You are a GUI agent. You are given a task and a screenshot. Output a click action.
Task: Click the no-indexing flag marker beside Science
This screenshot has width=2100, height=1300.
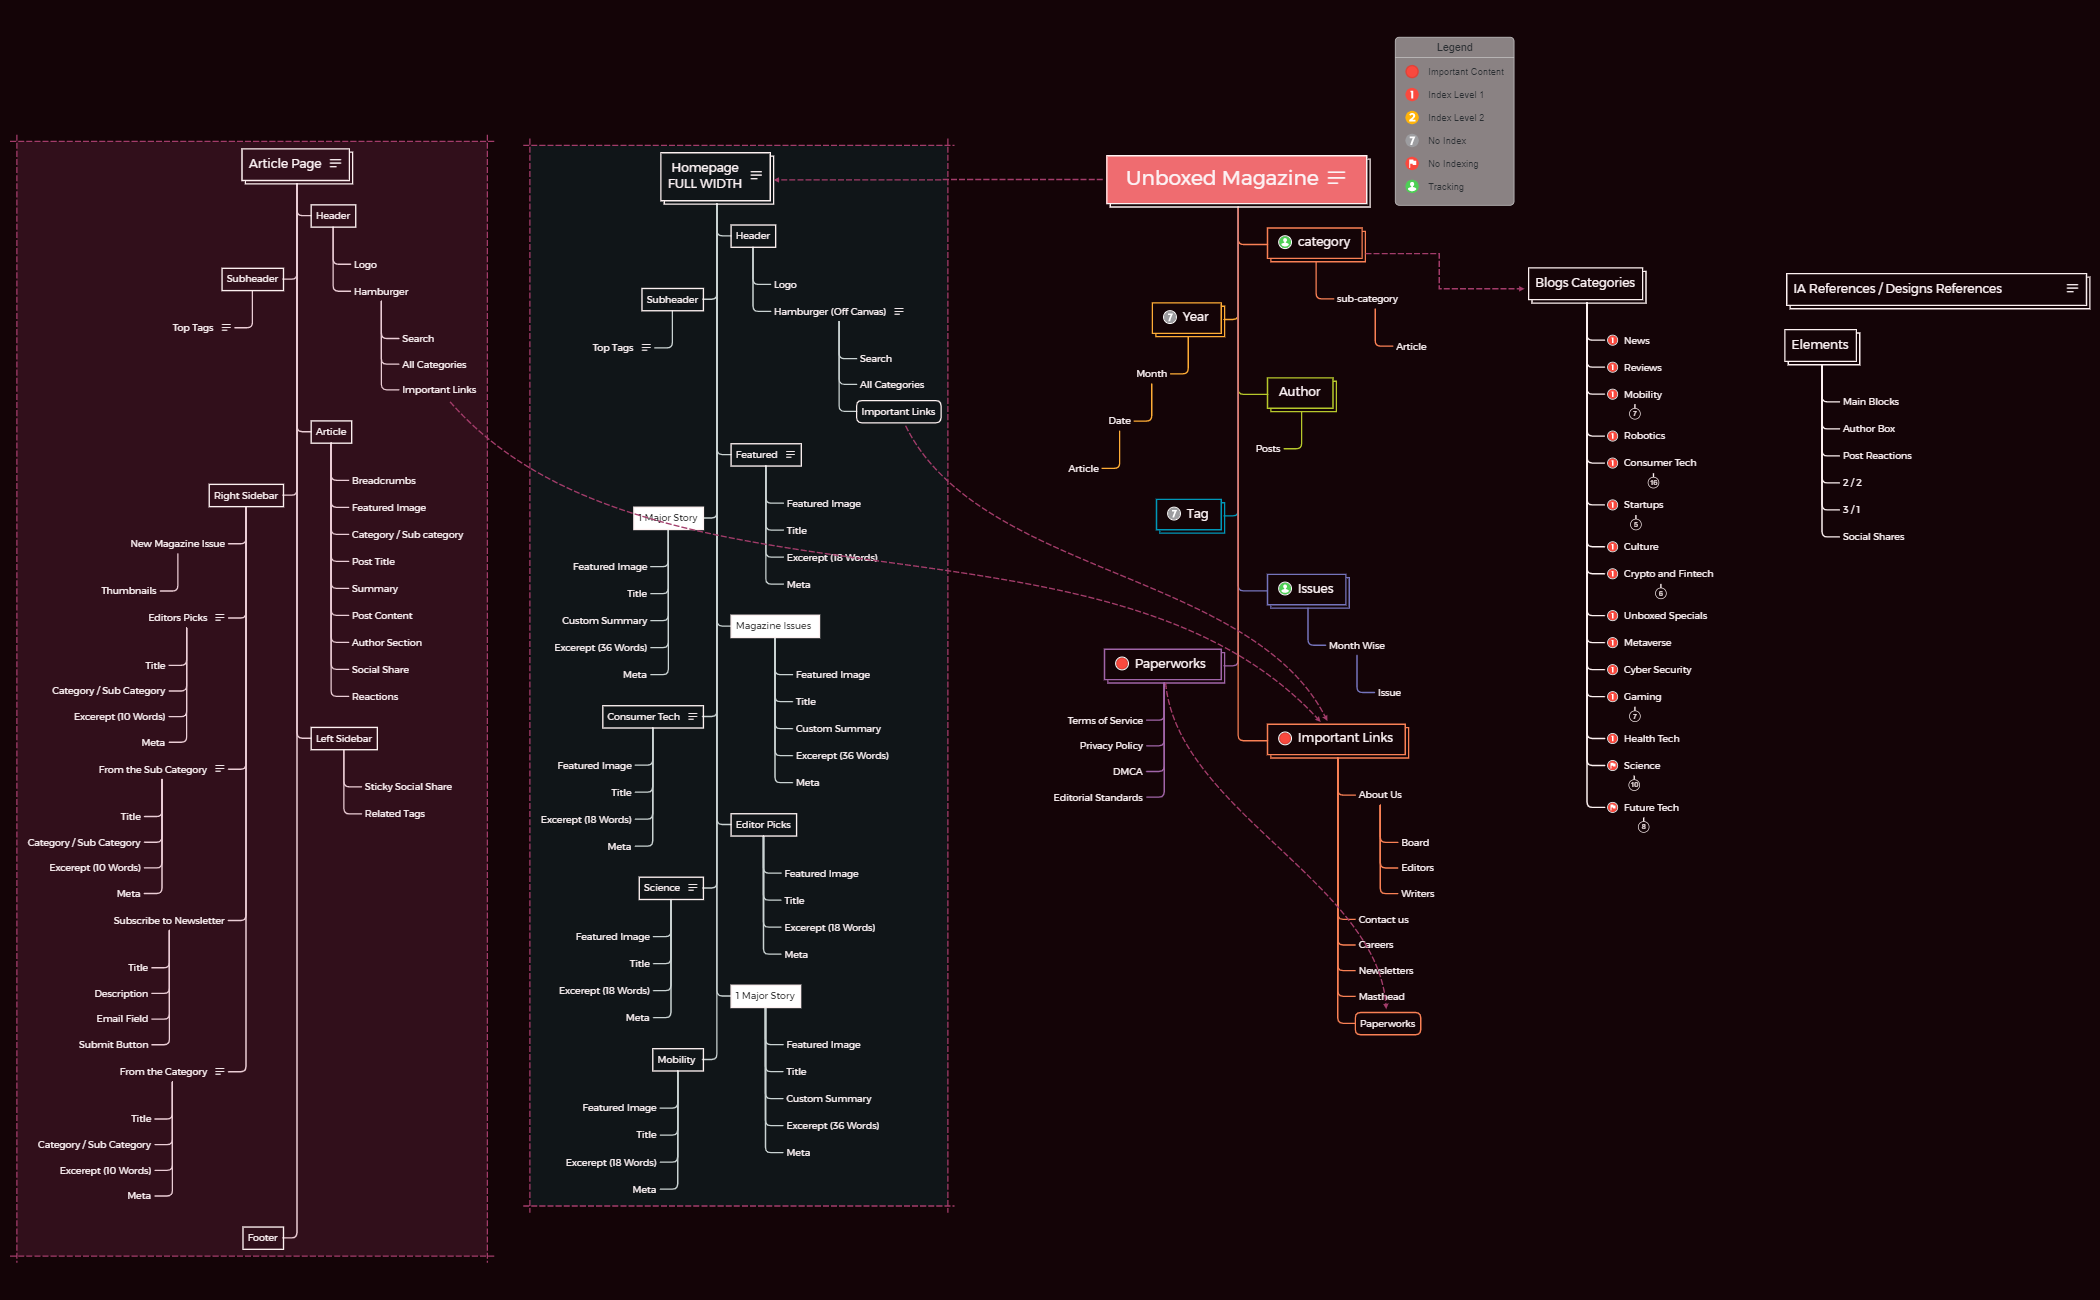(1612, 766)
